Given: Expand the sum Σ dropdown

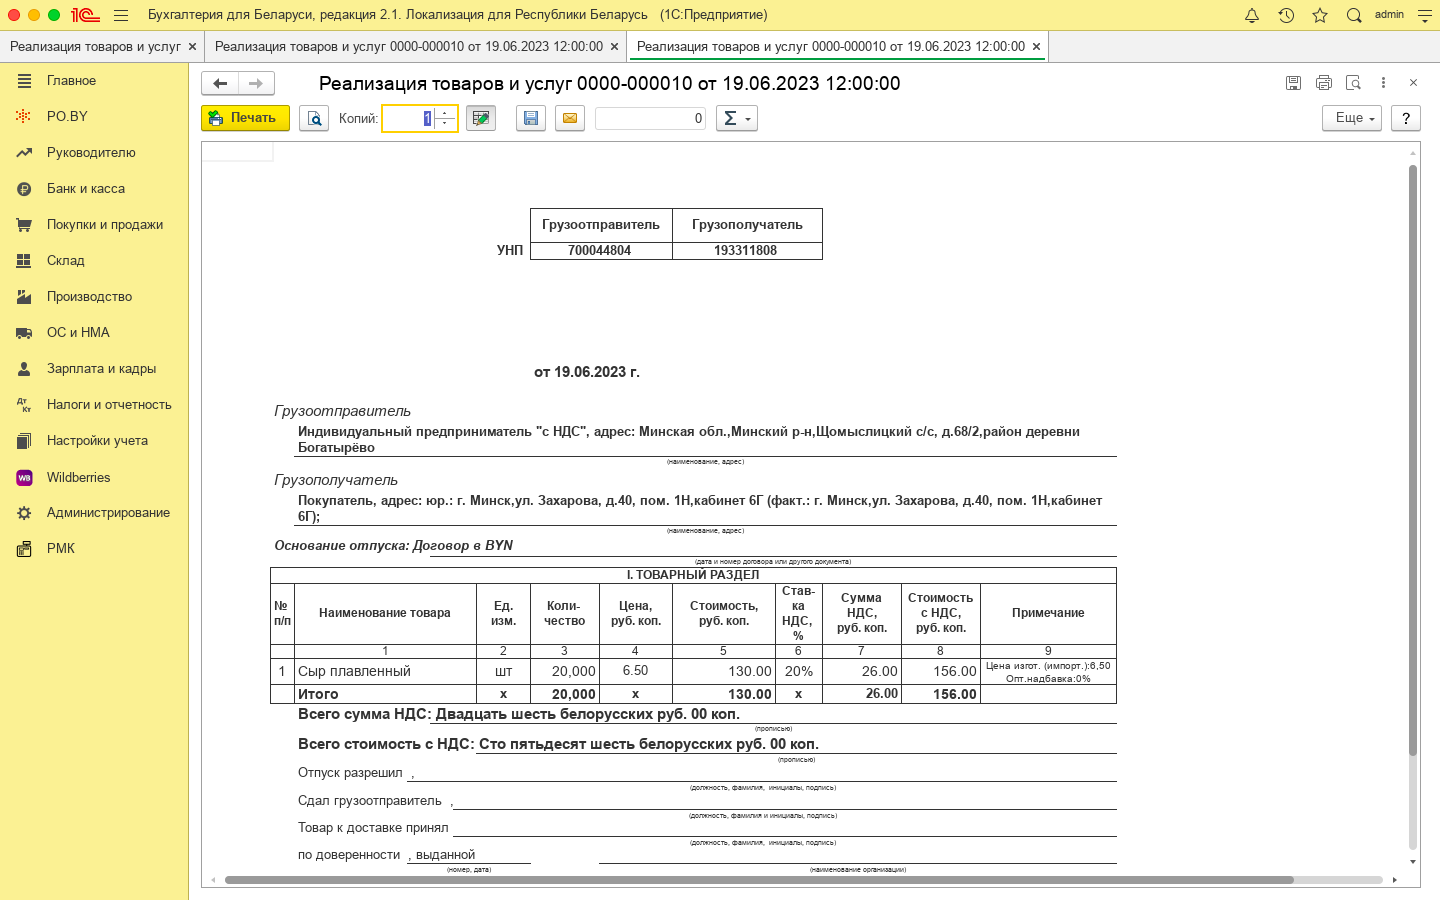Looking at the screenshot, I should [737, 118].
